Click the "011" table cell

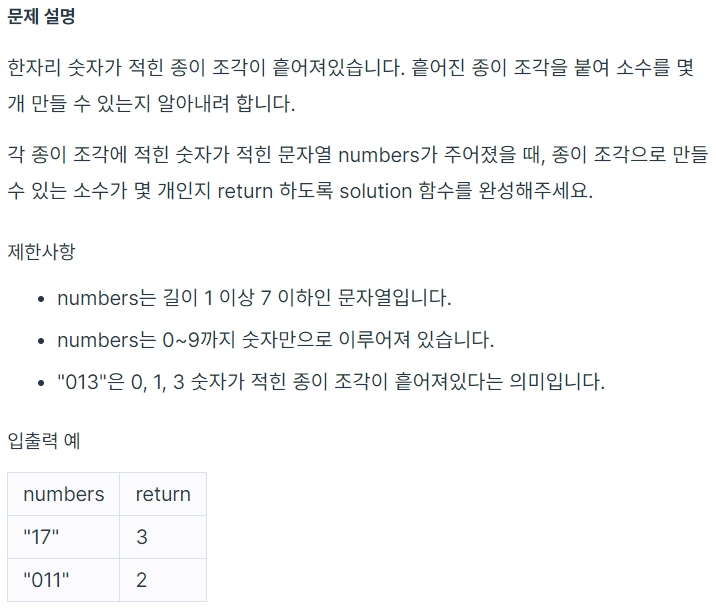click(x=63, y=580)
